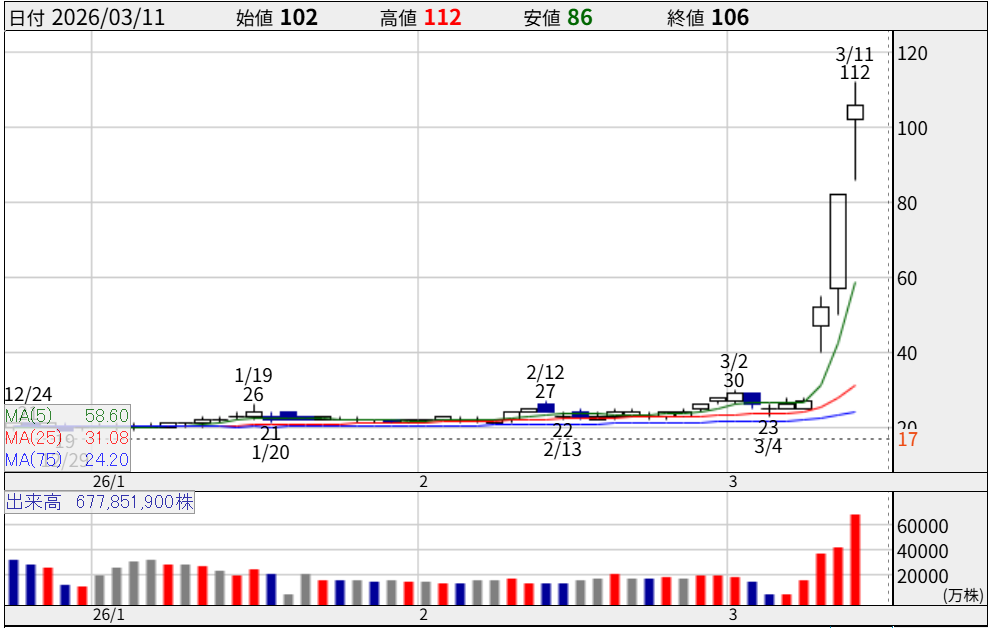Image resolution: width=988 pixels, height=628 pixels.
Task: Click the 3/2 30 peak annotation
Action: [x=734, y=370]
